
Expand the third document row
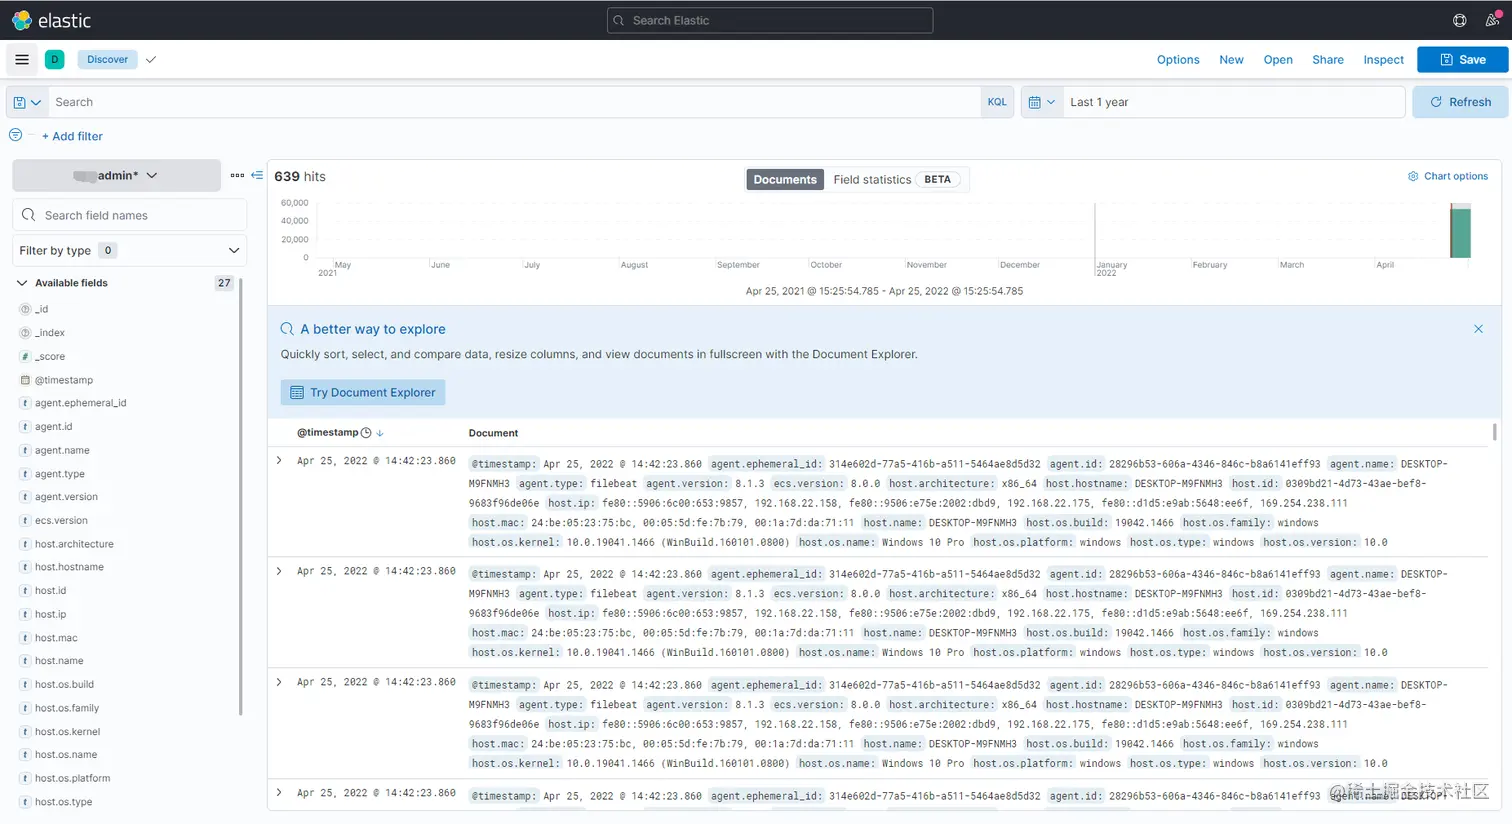[279, 682]
